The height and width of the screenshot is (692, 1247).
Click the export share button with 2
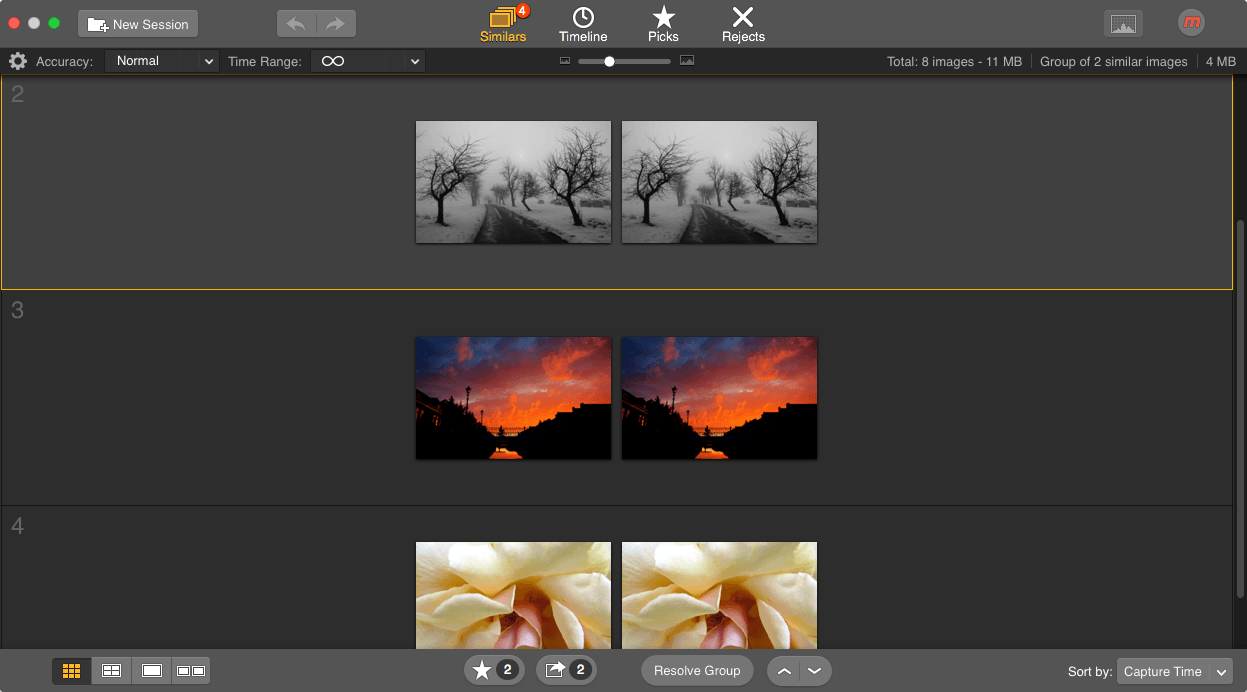[x=566, y=670]
